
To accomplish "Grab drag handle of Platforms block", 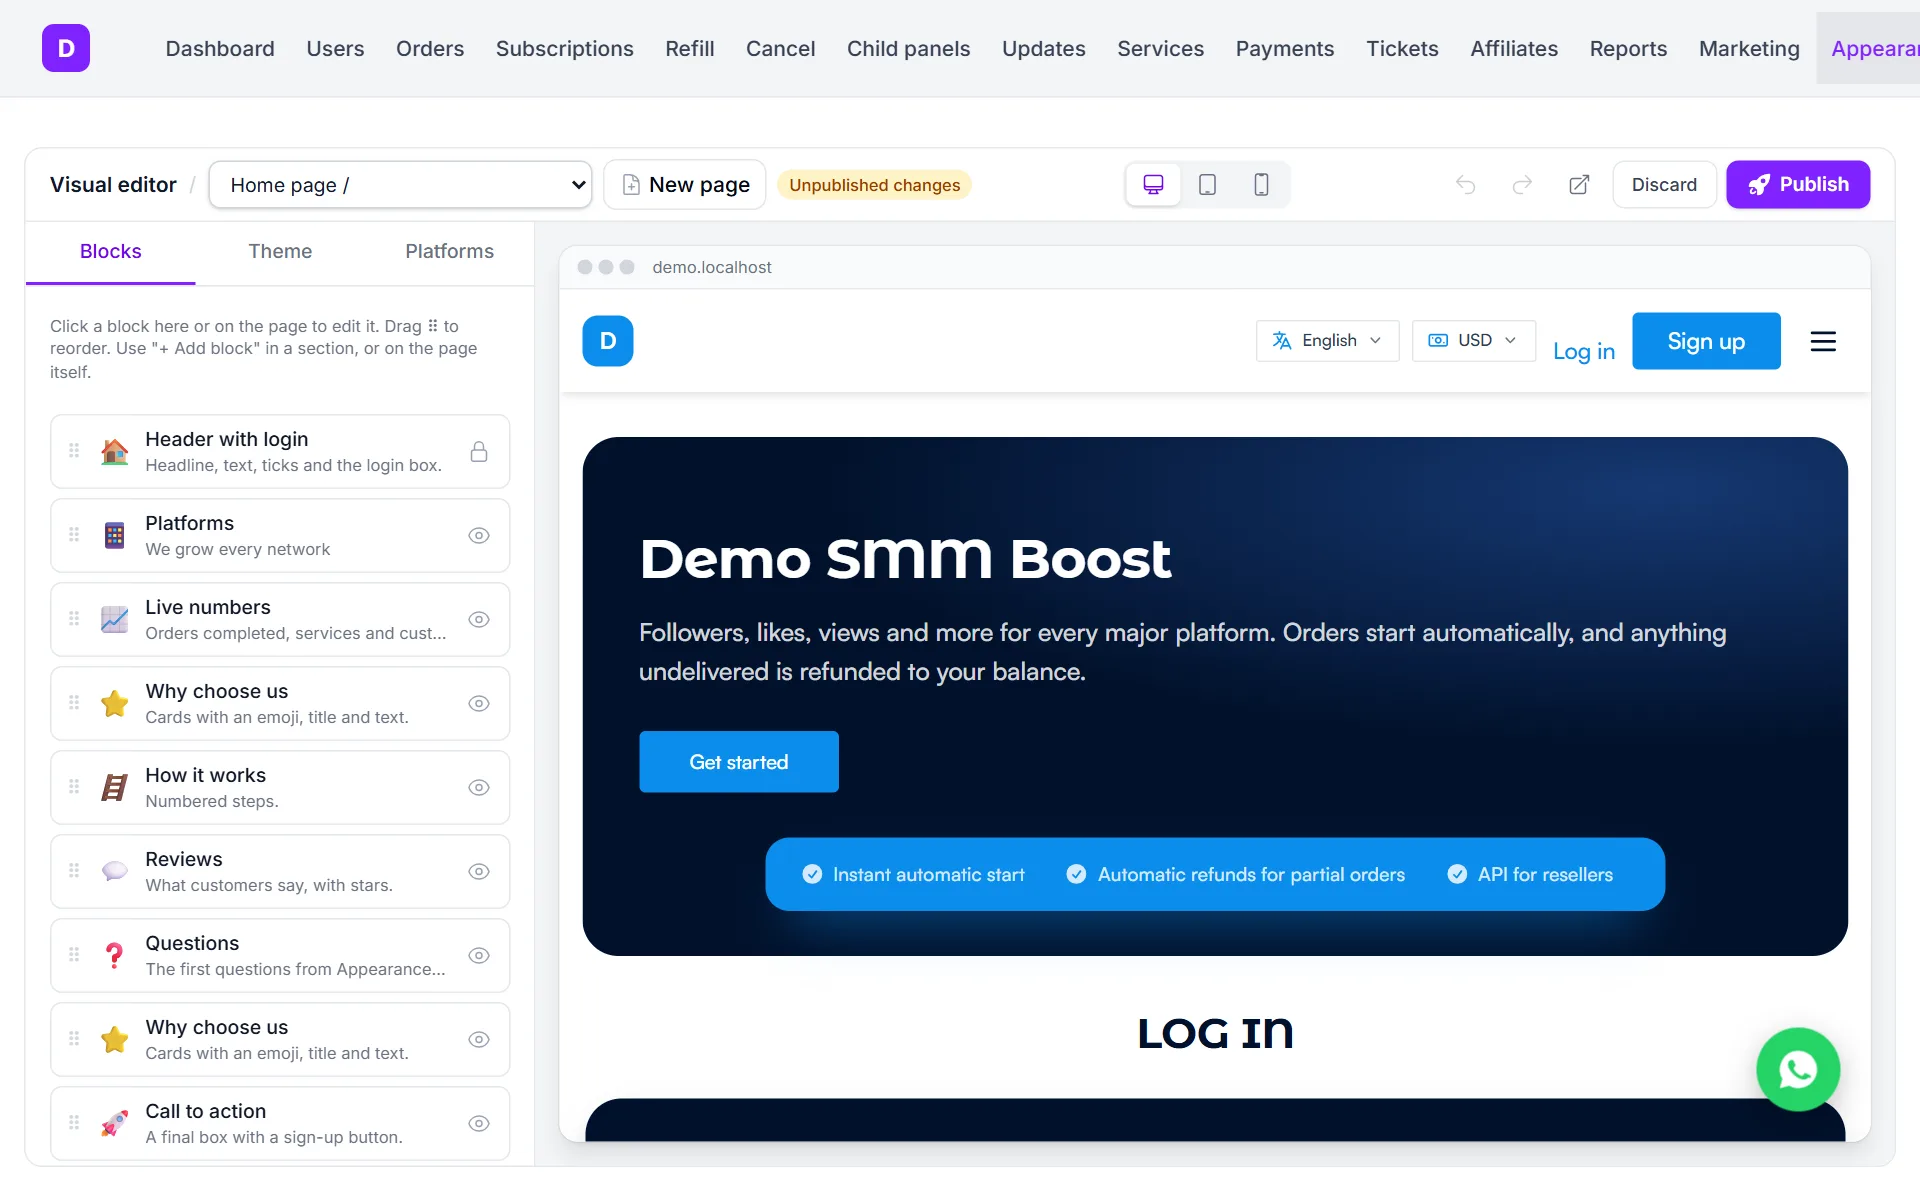I will tap(74, 535).
